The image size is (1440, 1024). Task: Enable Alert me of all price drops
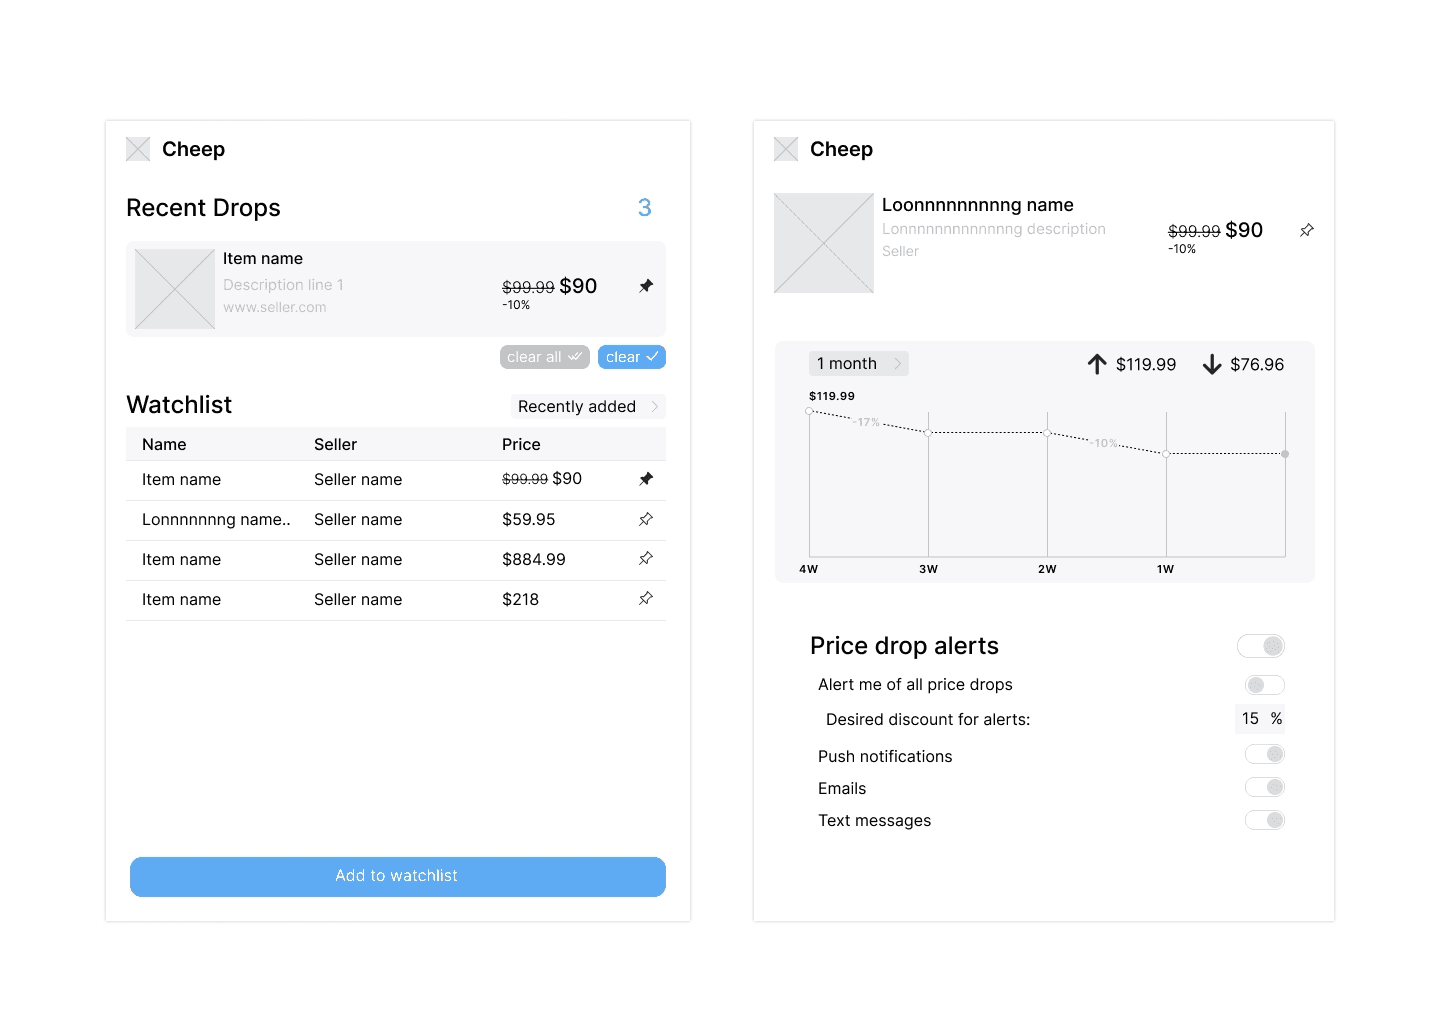pyautogui.click(x=1265, y=685)
